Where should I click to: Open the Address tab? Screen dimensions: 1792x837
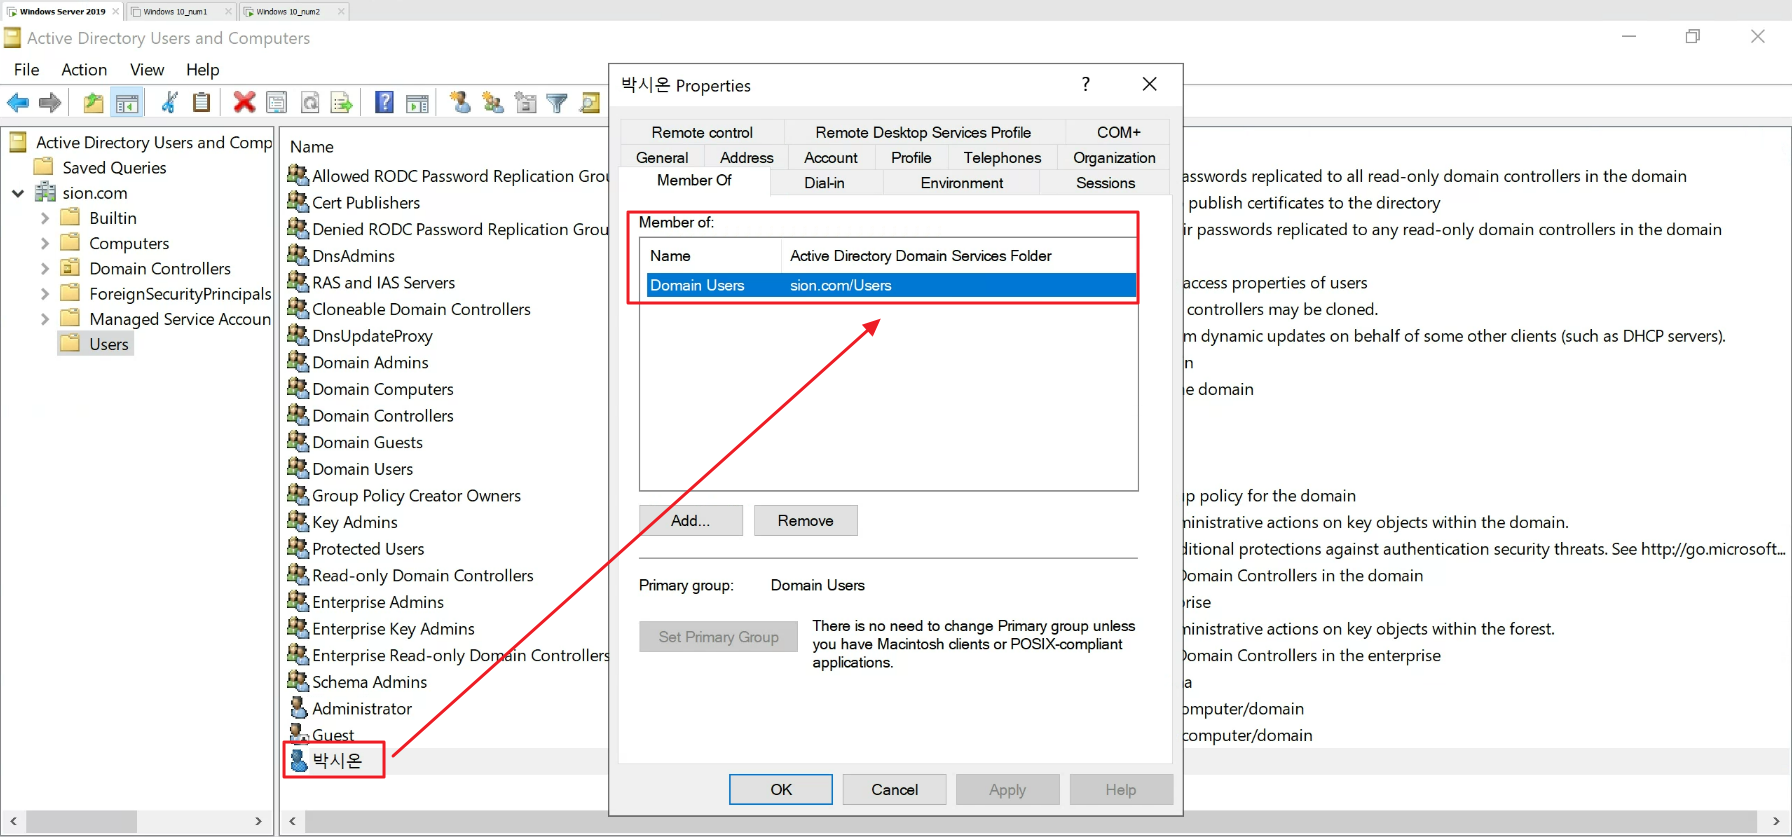746,158
